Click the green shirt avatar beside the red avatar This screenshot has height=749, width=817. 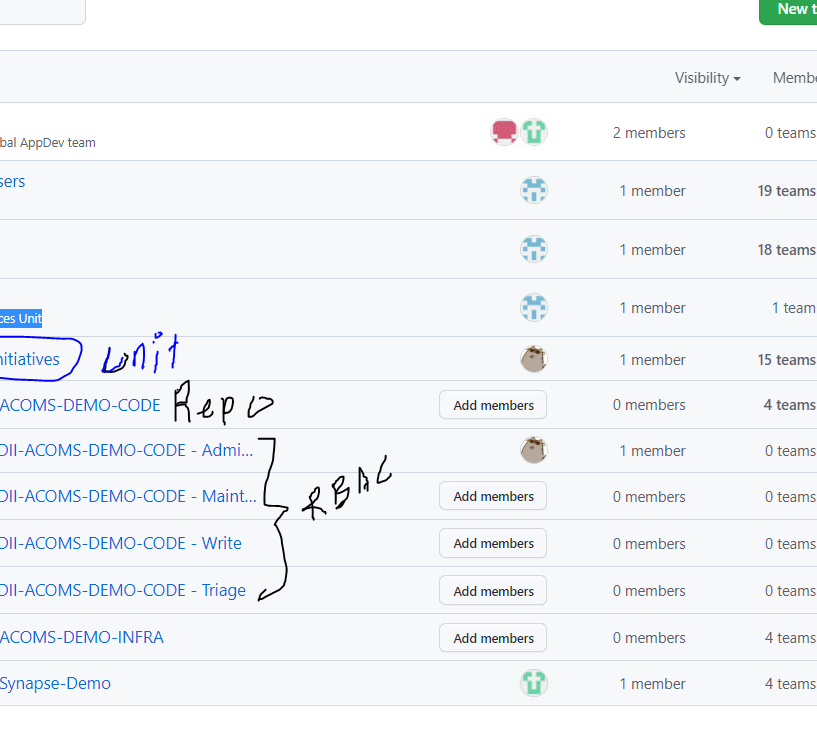pos(534,131)
